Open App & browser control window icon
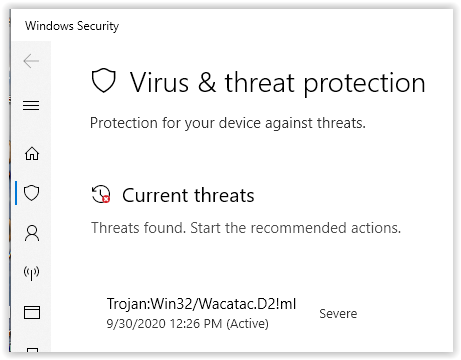The image size is (461, 360). tap(32, 313)
